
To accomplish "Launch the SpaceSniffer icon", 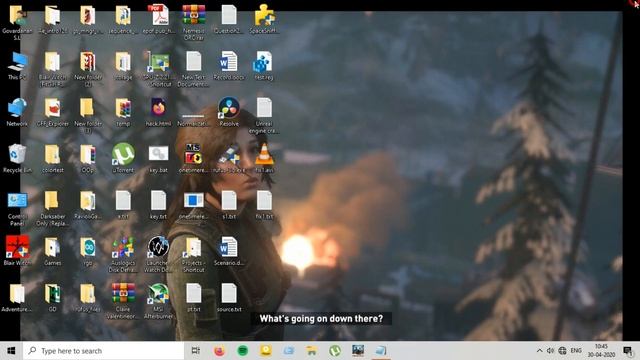I will pos(264,19).
